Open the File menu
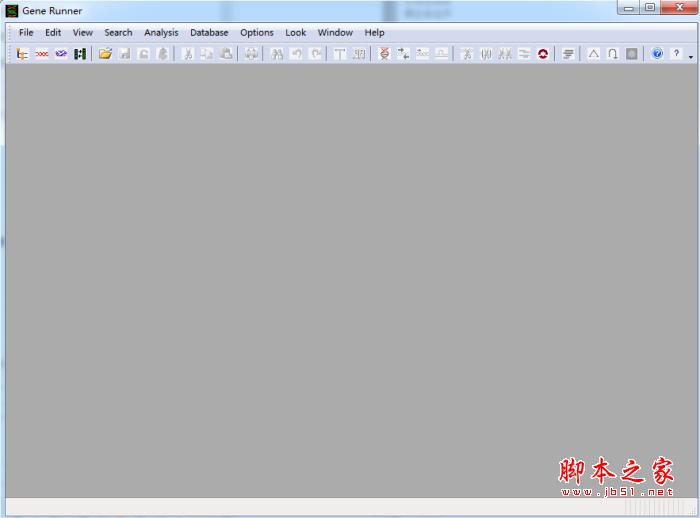This screenshot has height=518, width=700. 26,33
